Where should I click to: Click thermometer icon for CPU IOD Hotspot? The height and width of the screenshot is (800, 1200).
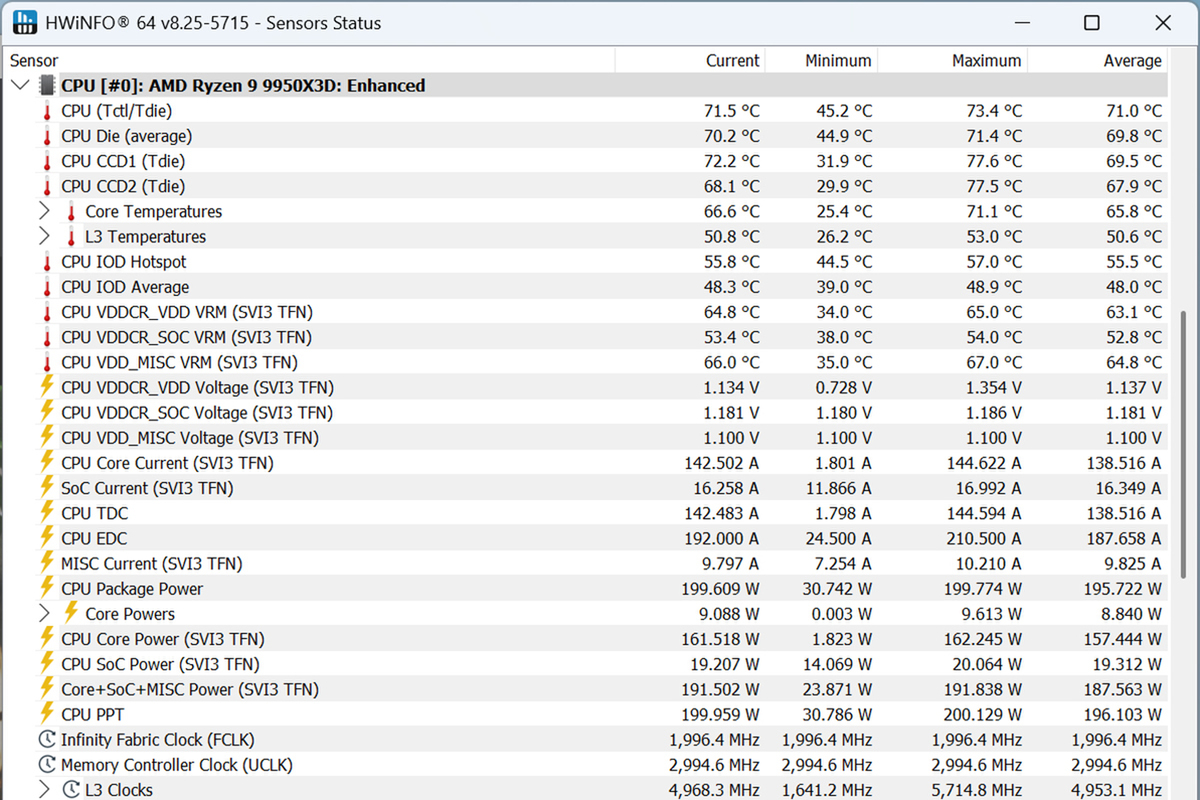click(x=46, y=262)
